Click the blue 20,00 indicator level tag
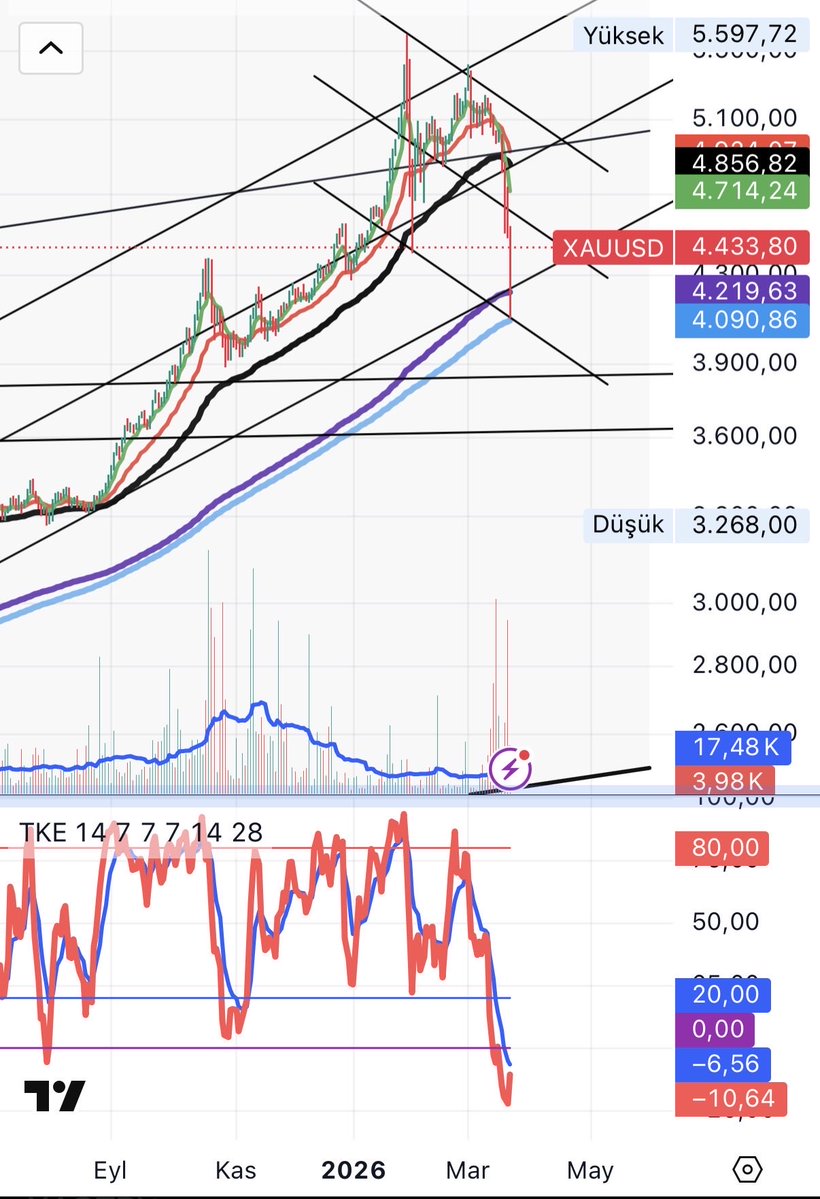 click(723, 995)
